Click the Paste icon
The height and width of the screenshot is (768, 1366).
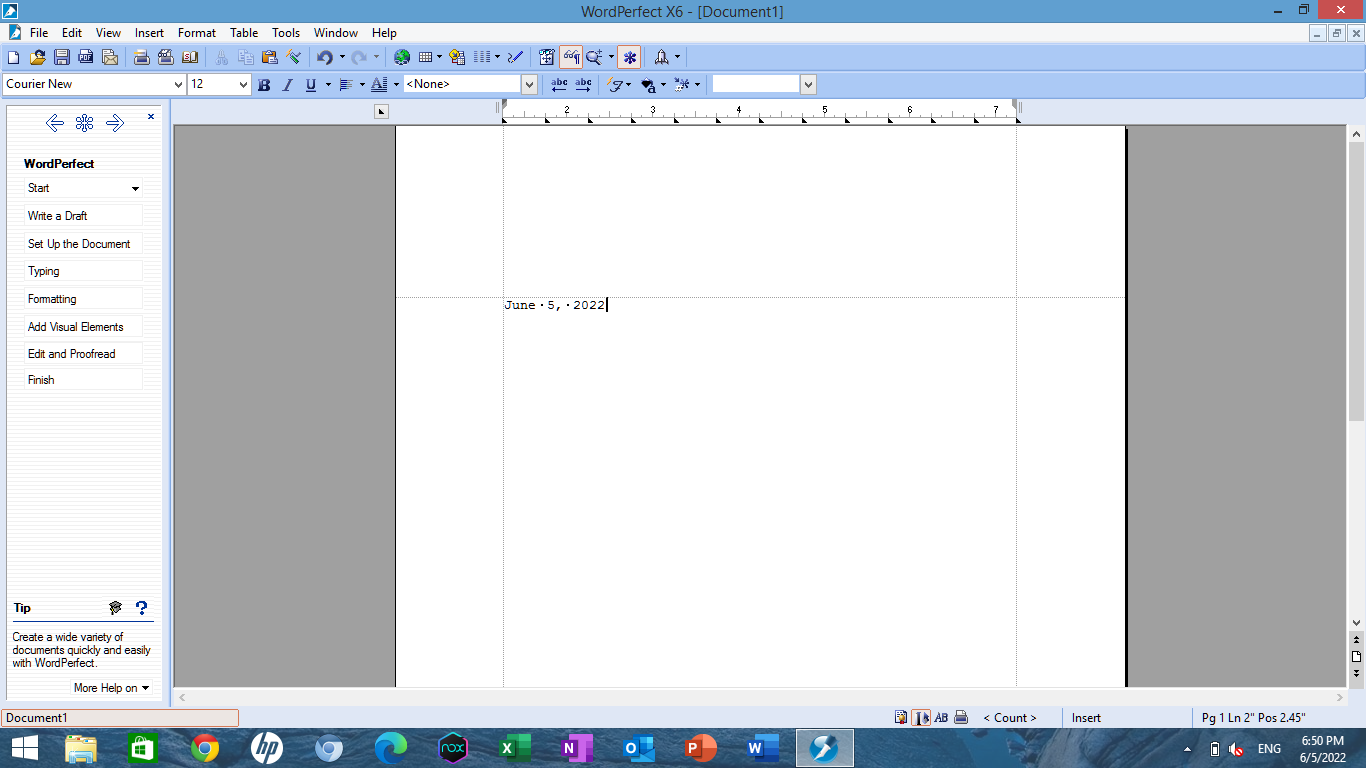270,57
